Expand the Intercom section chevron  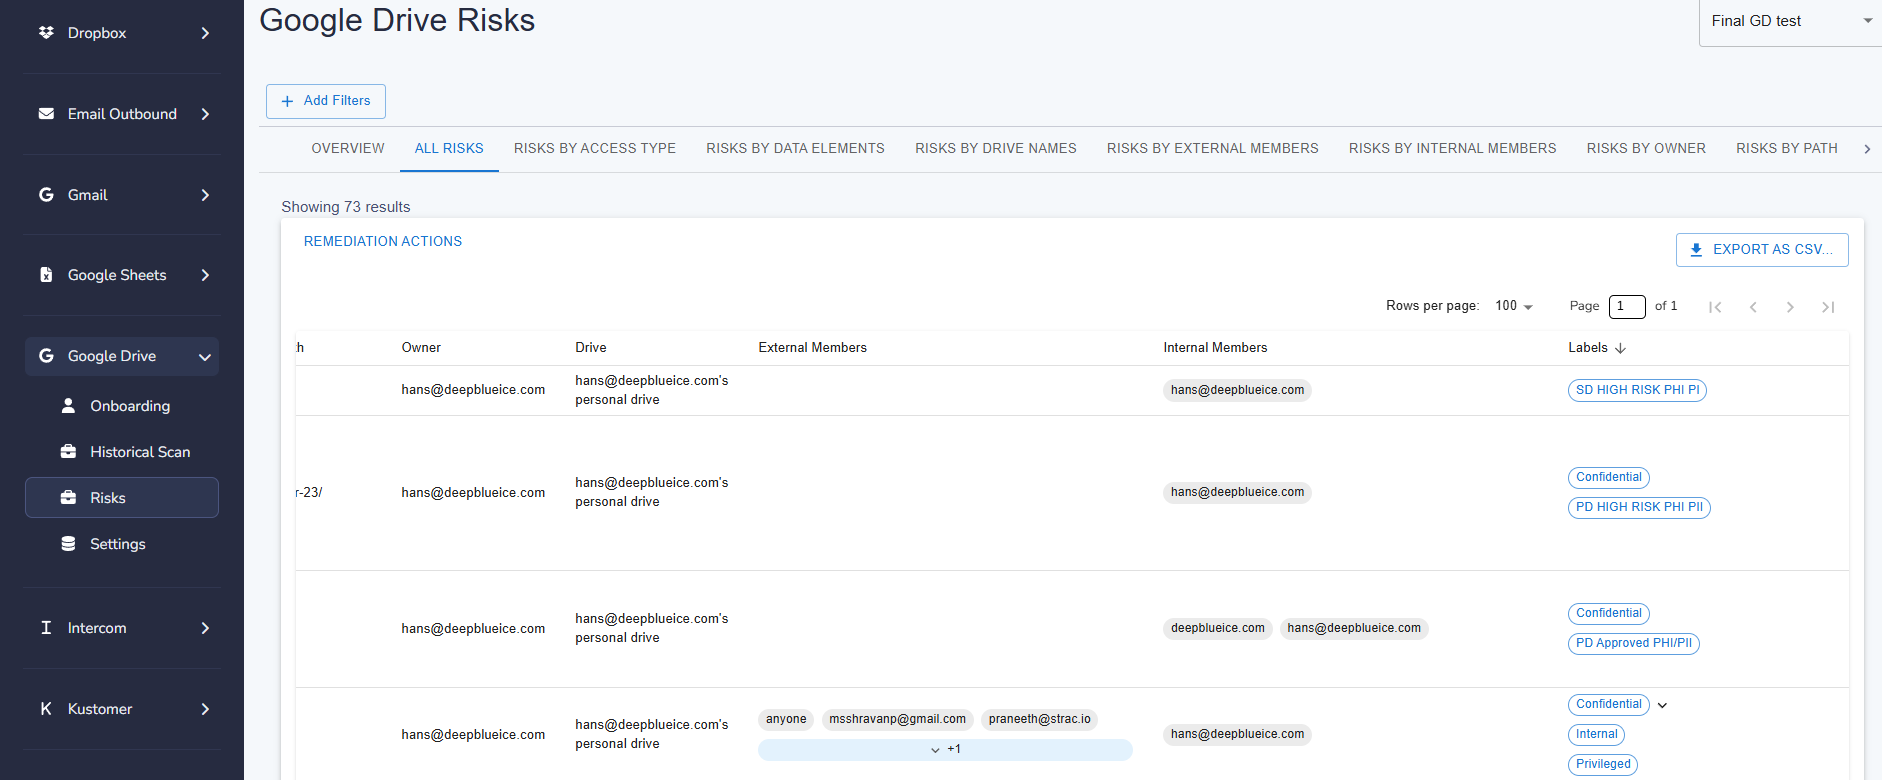click(205, 628)
